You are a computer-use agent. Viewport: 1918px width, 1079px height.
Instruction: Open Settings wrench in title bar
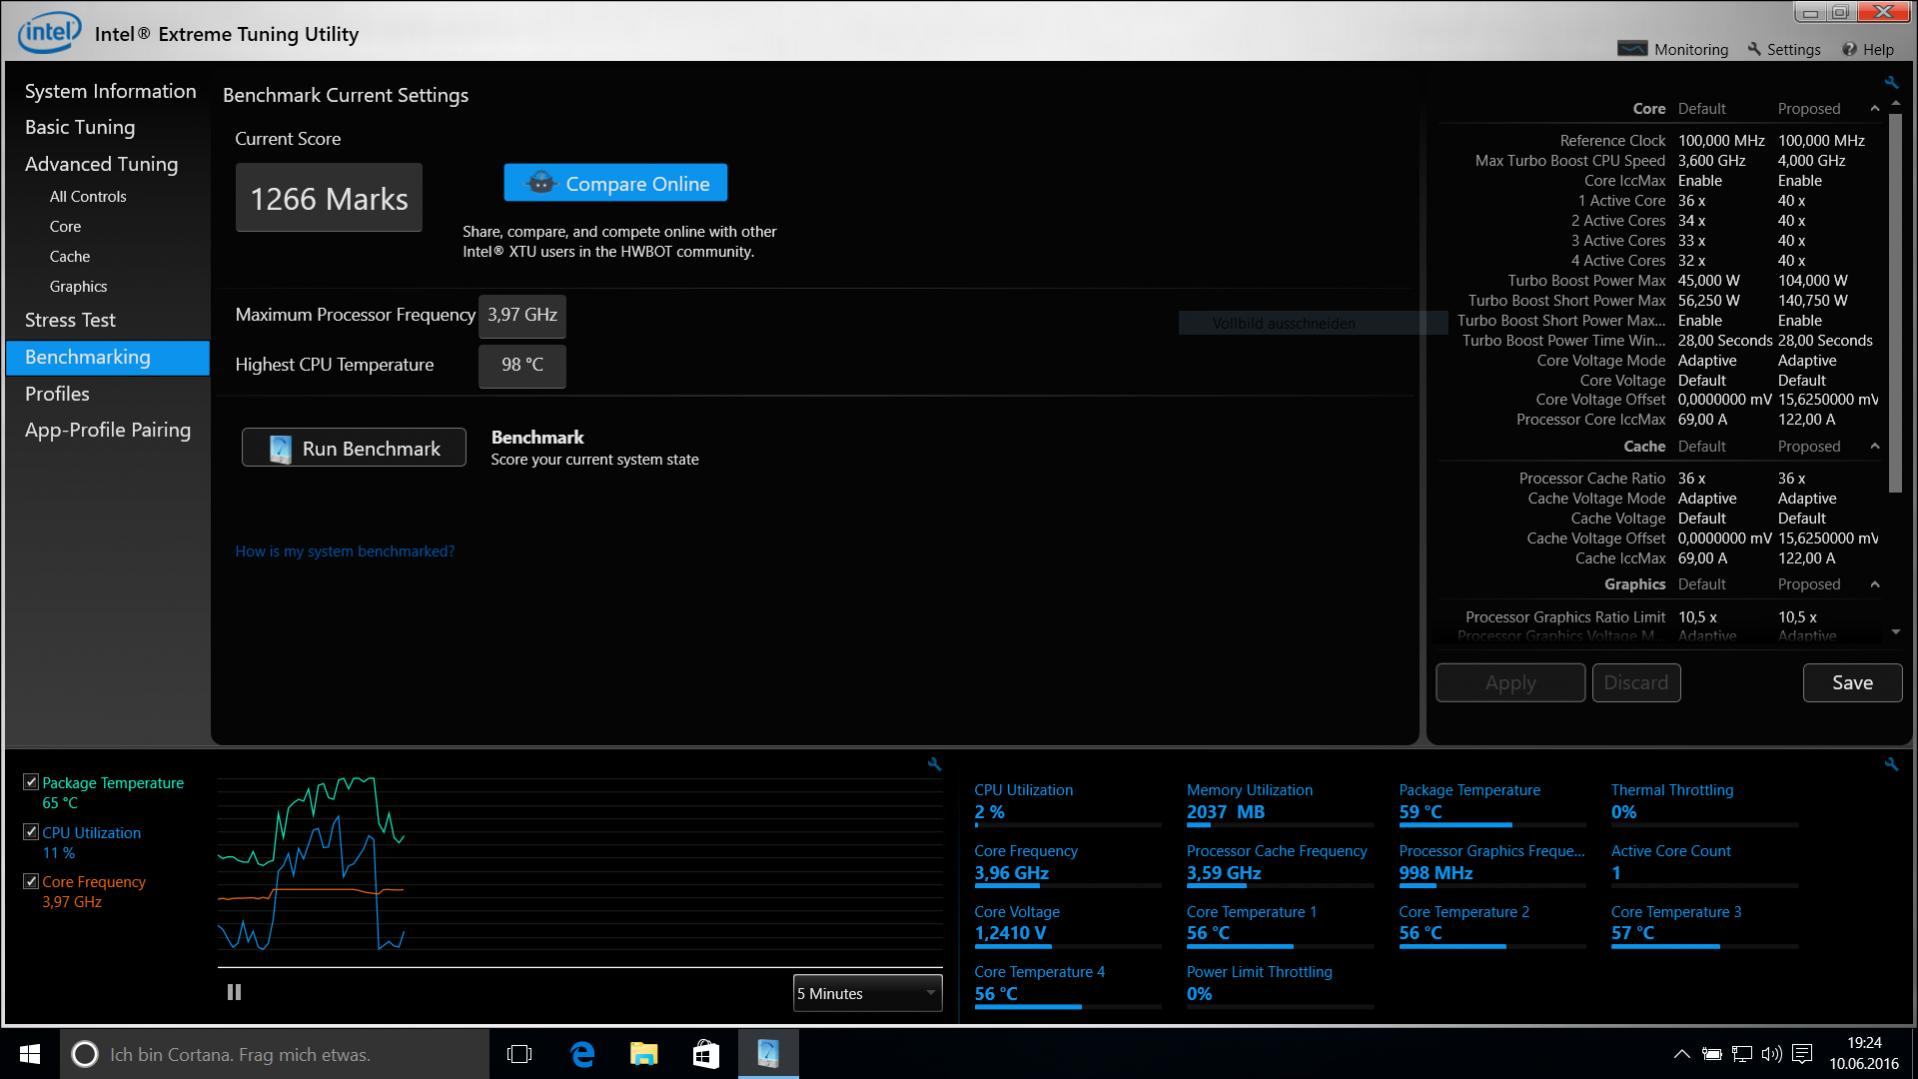pos(1754,49)
